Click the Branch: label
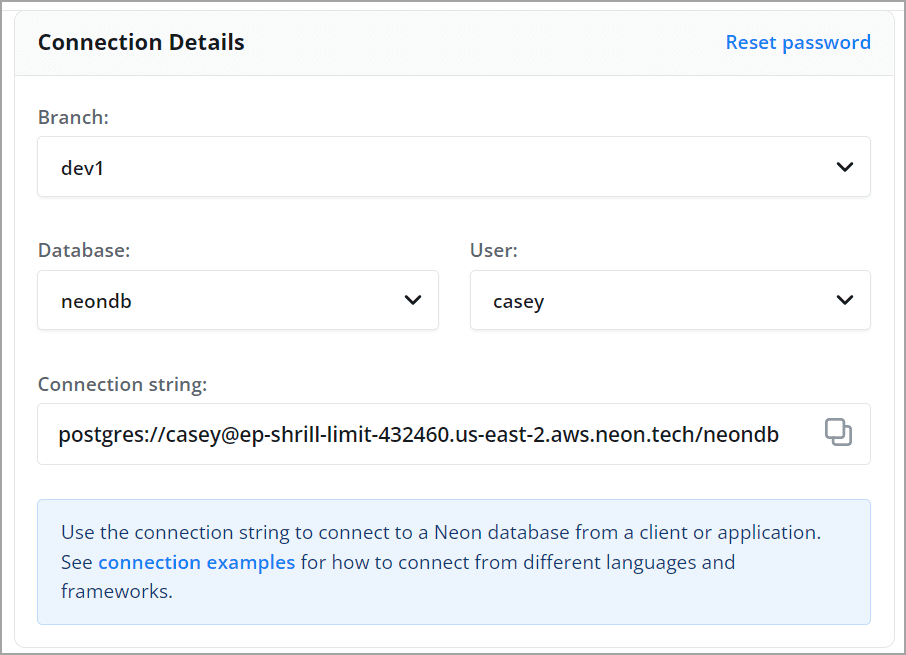906x655 pixels. 73,117
